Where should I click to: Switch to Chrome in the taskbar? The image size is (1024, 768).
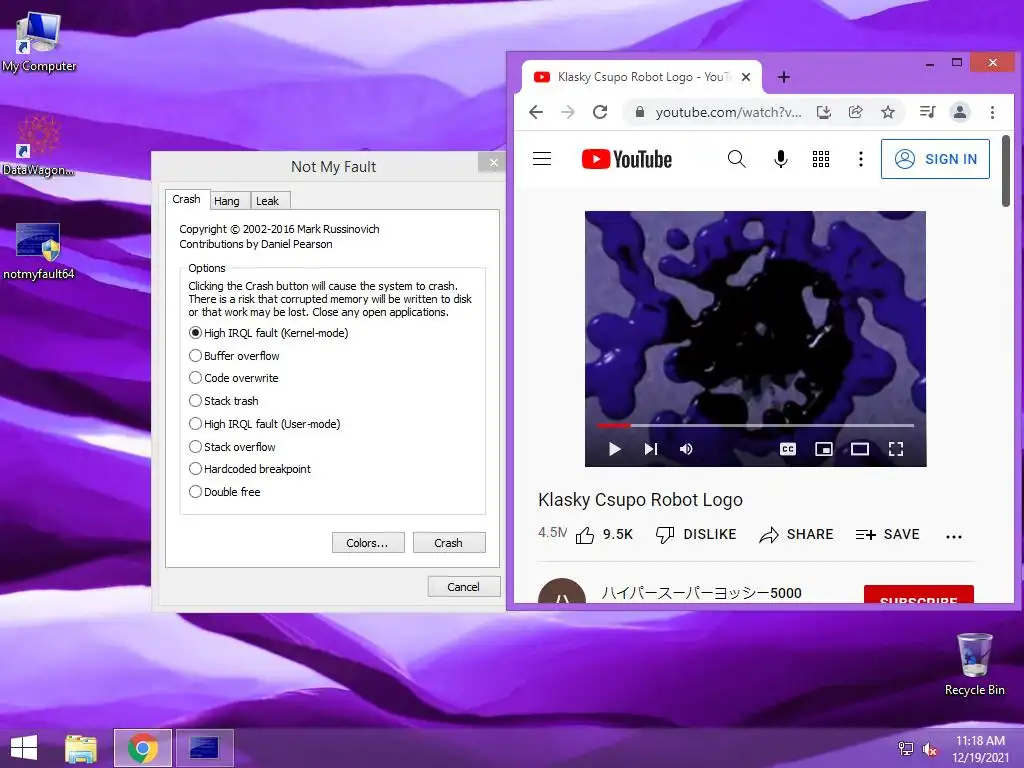[x=142, y=748]
